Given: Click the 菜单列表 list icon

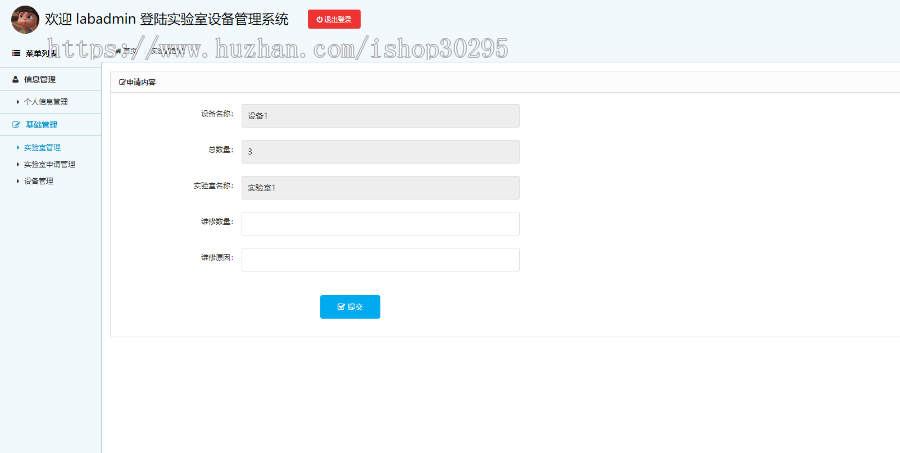Looking at the screenshot, I should tap(16, 53).
